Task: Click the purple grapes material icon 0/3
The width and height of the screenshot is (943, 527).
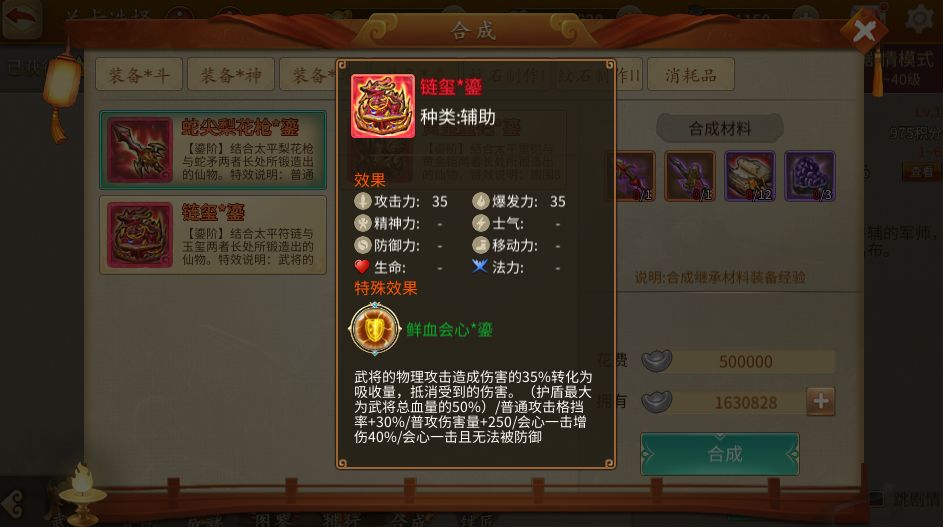Action: 810,176
